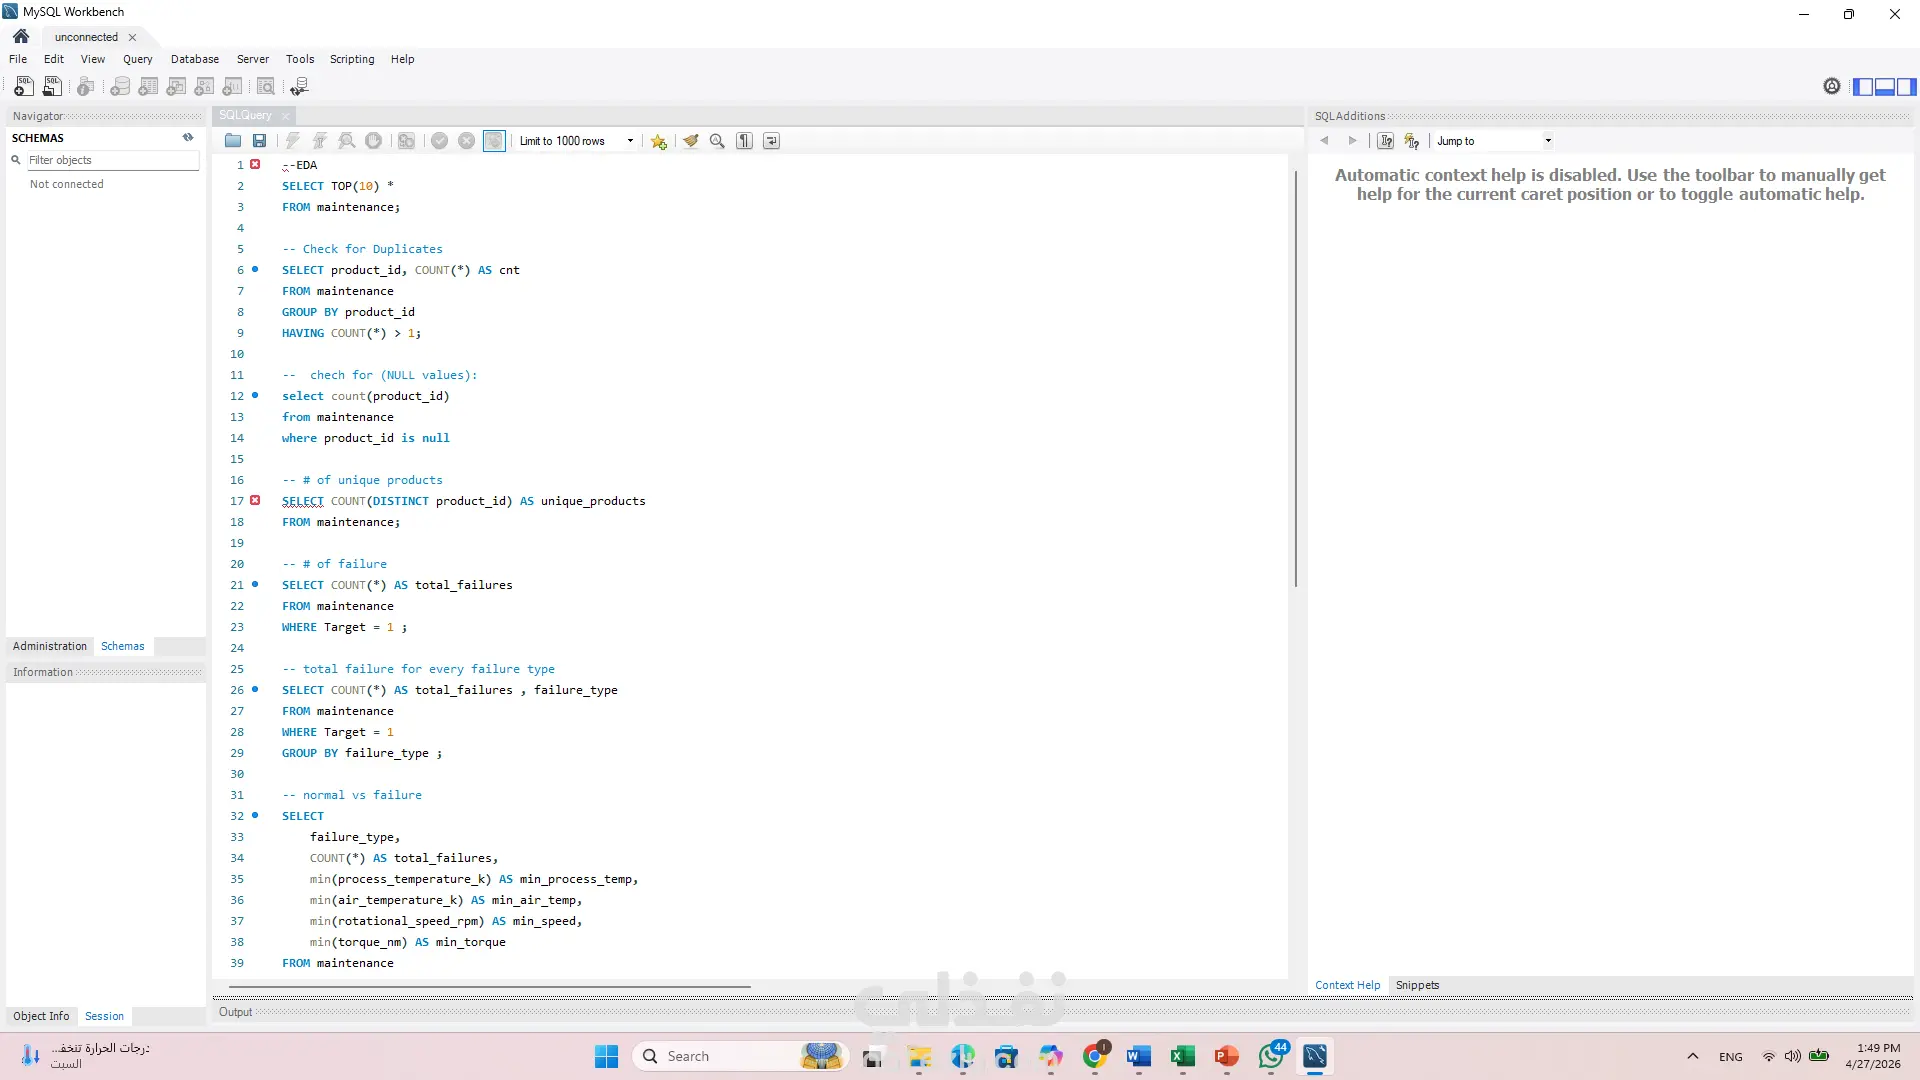Search table data toolbar icon
This screenshot has height=1080, width=1920.
pos(266,87)
